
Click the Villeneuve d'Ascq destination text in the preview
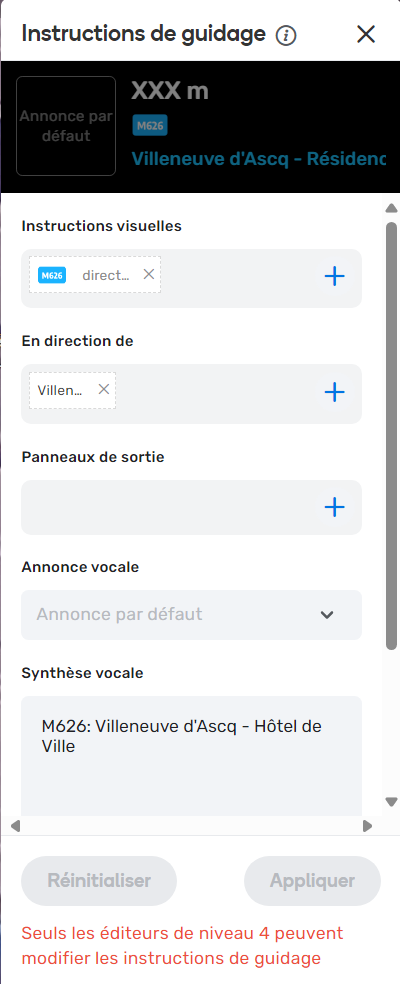pyautogui.click(x=258, y=158)
